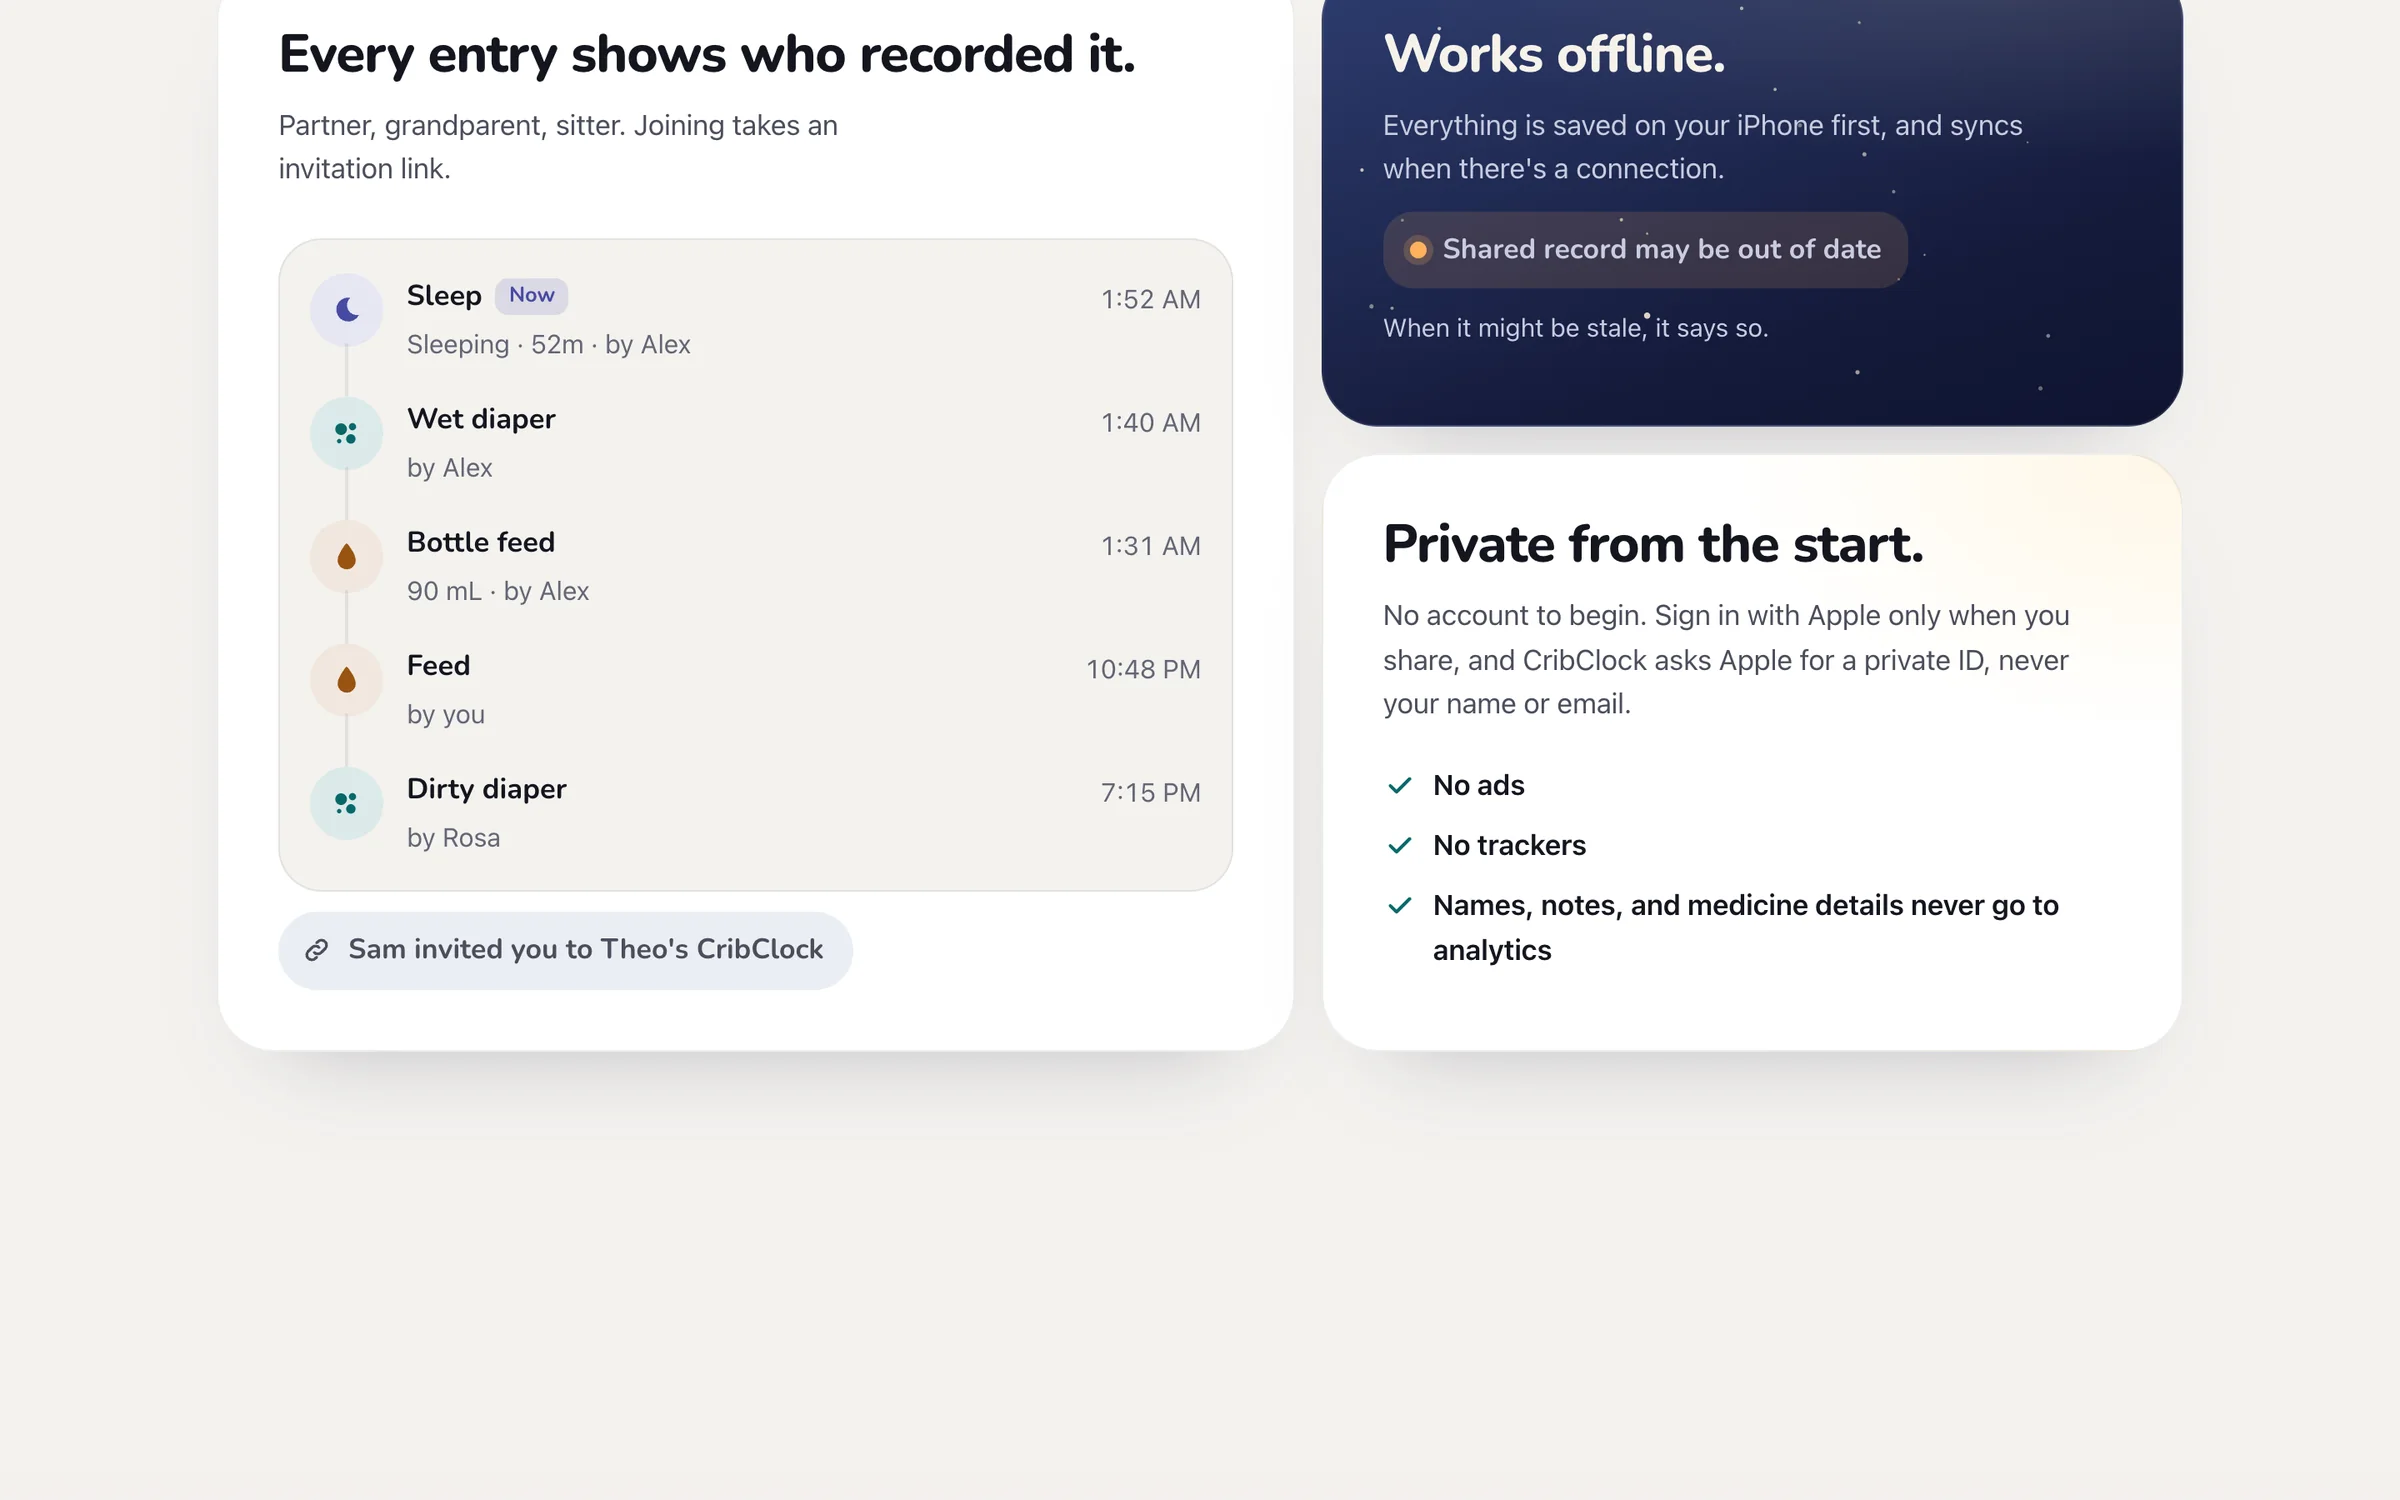Click the Every entry shows who recorded it heading
2400x1500 pixels.
(x=707, y=55)
